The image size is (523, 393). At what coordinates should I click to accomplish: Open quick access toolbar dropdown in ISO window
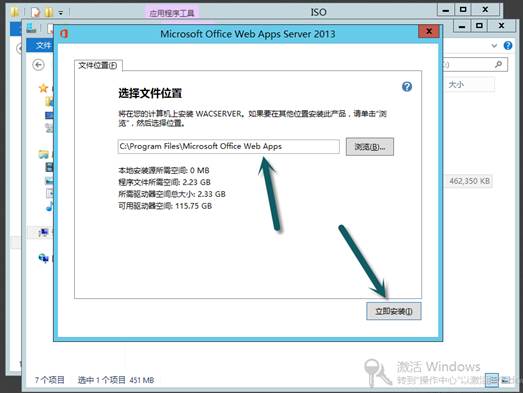point(61,13)
